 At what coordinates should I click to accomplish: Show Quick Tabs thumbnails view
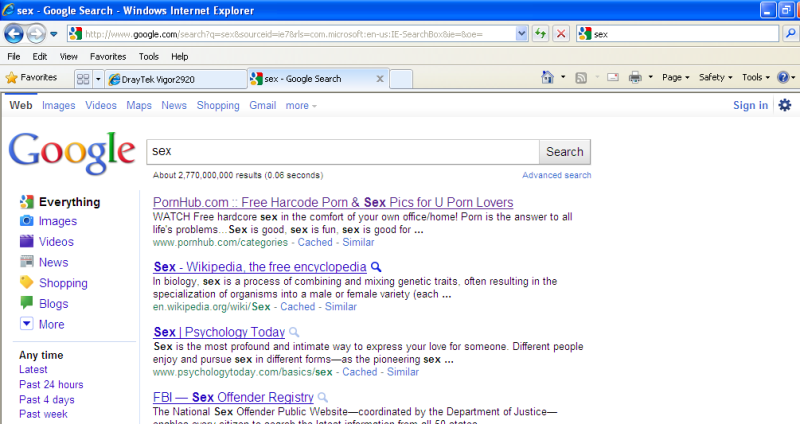pos(83,79)
